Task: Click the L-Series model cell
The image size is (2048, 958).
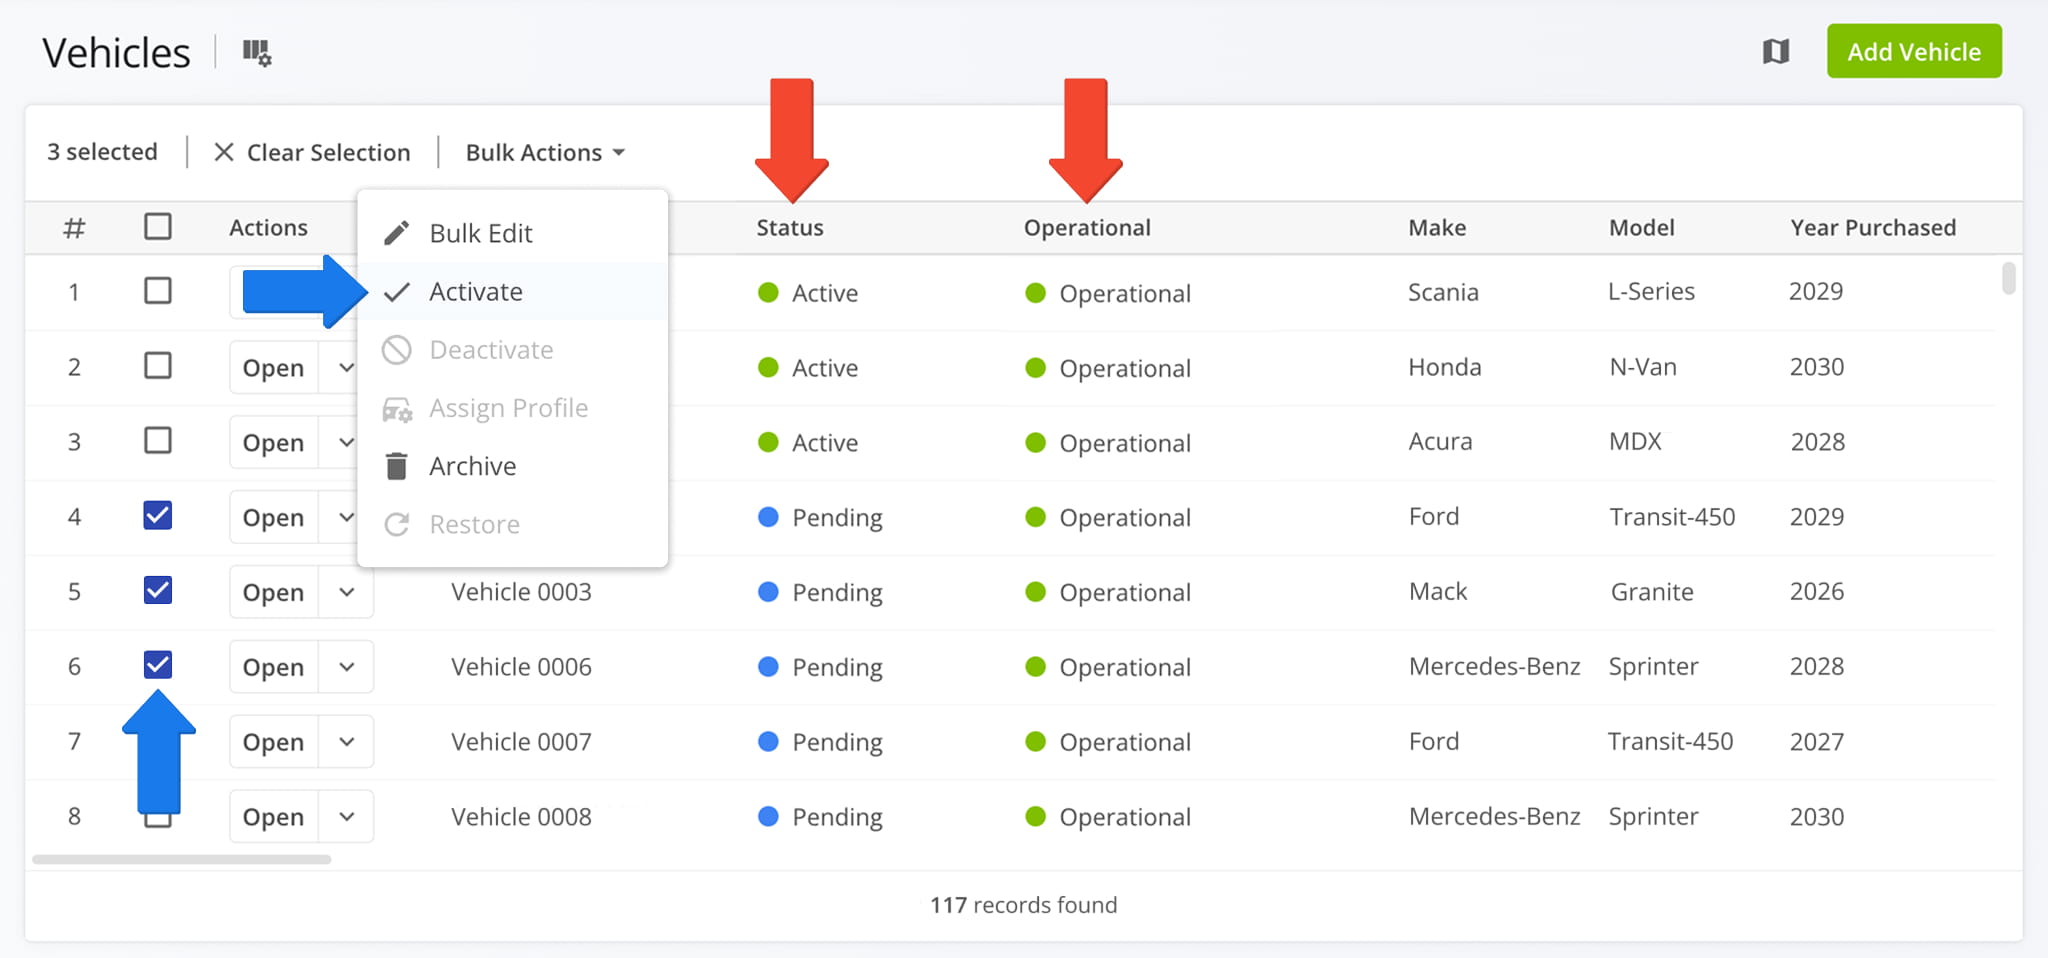Action: (1651, 291)
